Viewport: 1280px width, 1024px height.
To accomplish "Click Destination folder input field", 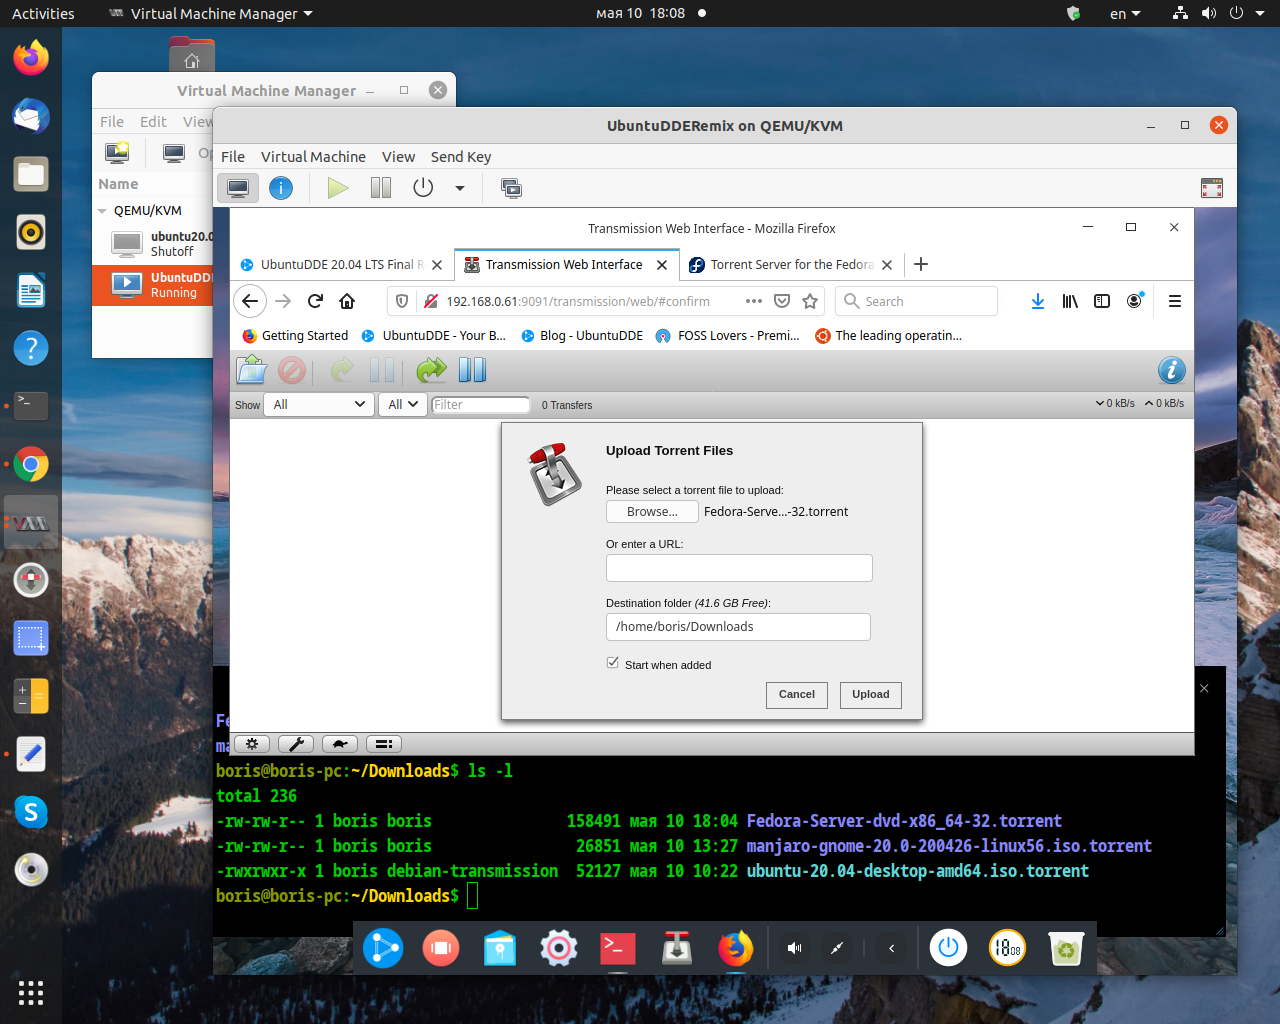I will pyautogui.click(x=738, y=627).
